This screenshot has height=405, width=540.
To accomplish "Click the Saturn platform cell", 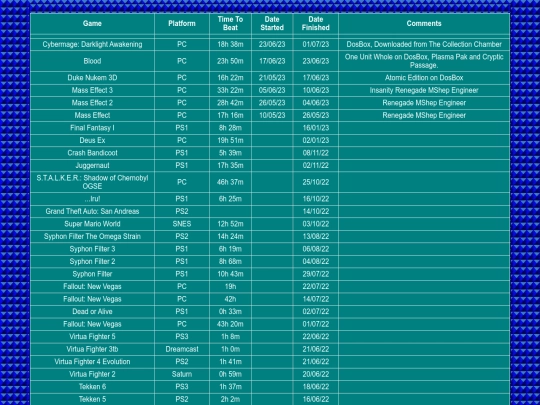I will (182, 374).
